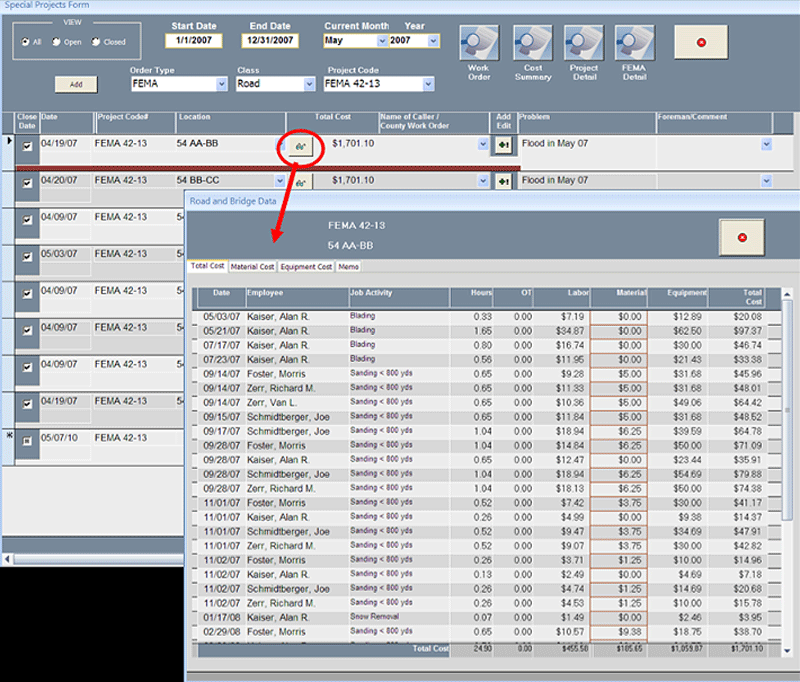
Task: Switch to the Total Cost tab
Action: [x=207, y=266]
